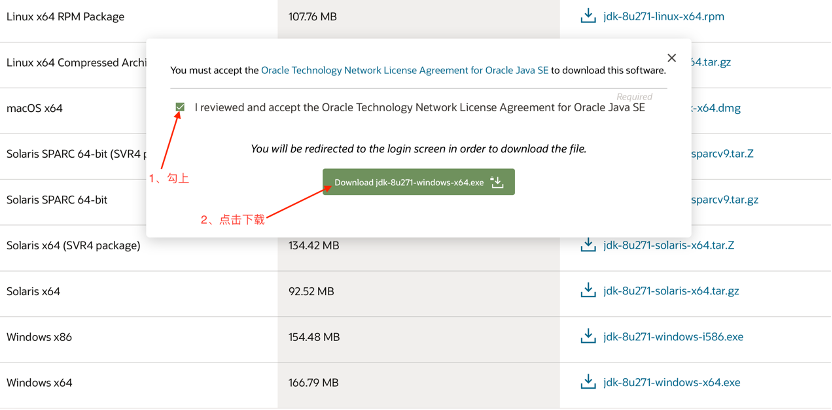The image size is (832, 410).
Task: Click download arrow icon inside green button
Action: [497, 182]
